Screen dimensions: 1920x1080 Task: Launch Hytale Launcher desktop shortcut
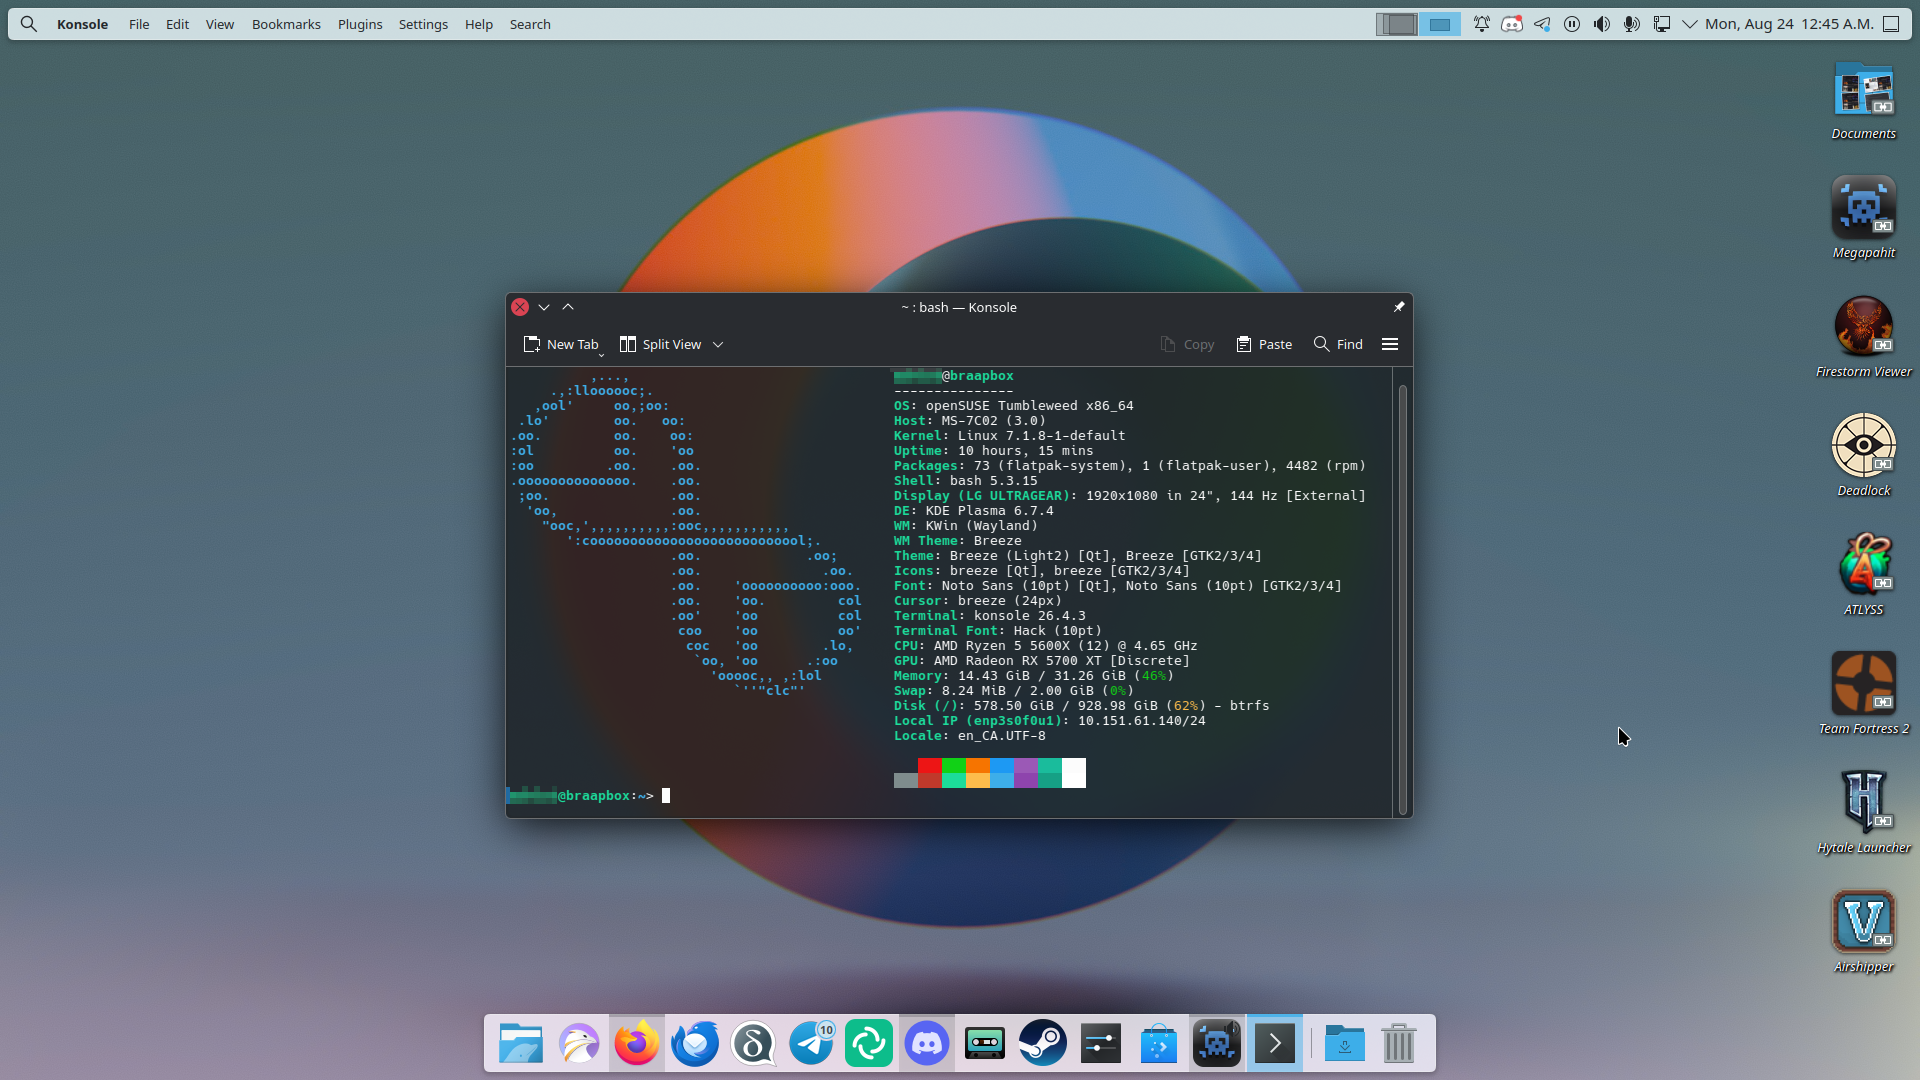1864,814
